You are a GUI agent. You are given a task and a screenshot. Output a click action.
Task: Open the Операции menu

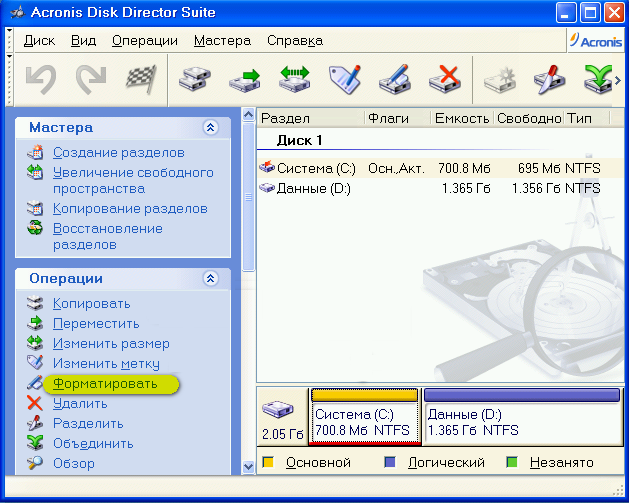[145, 41]
